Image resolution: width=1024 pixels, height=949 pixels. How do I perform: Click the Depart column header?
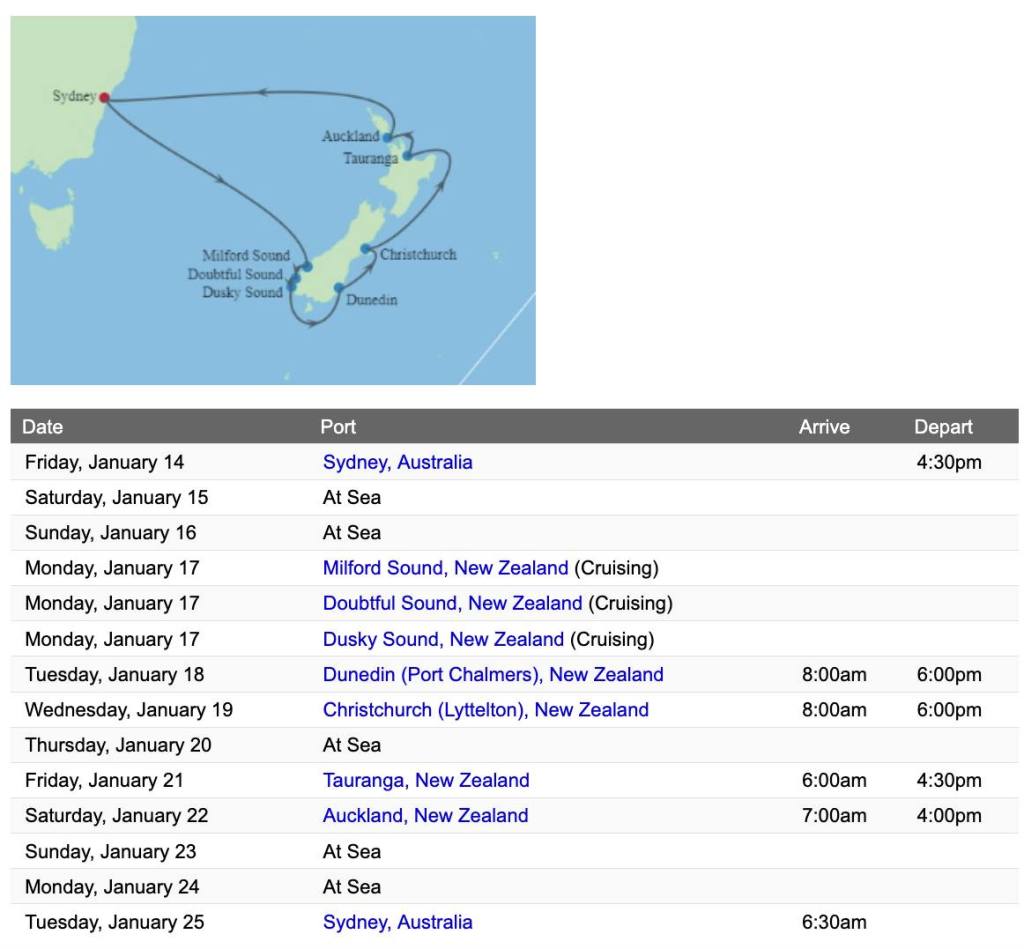(x=943, y=427)
